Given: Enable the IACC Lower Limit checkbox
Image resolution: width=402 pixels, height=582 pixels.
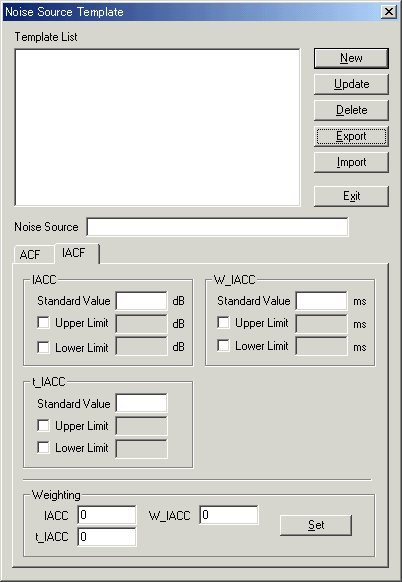Looking at the screenshot, I should pos(43,347).
